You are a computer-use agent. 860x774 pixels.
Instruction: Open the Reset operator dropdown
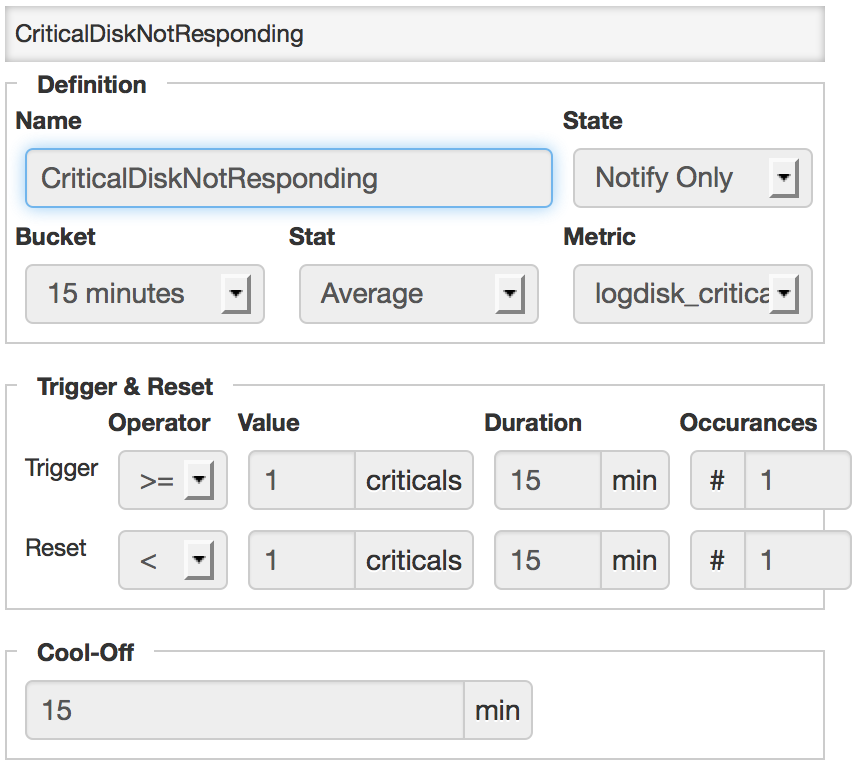(173, 561)
